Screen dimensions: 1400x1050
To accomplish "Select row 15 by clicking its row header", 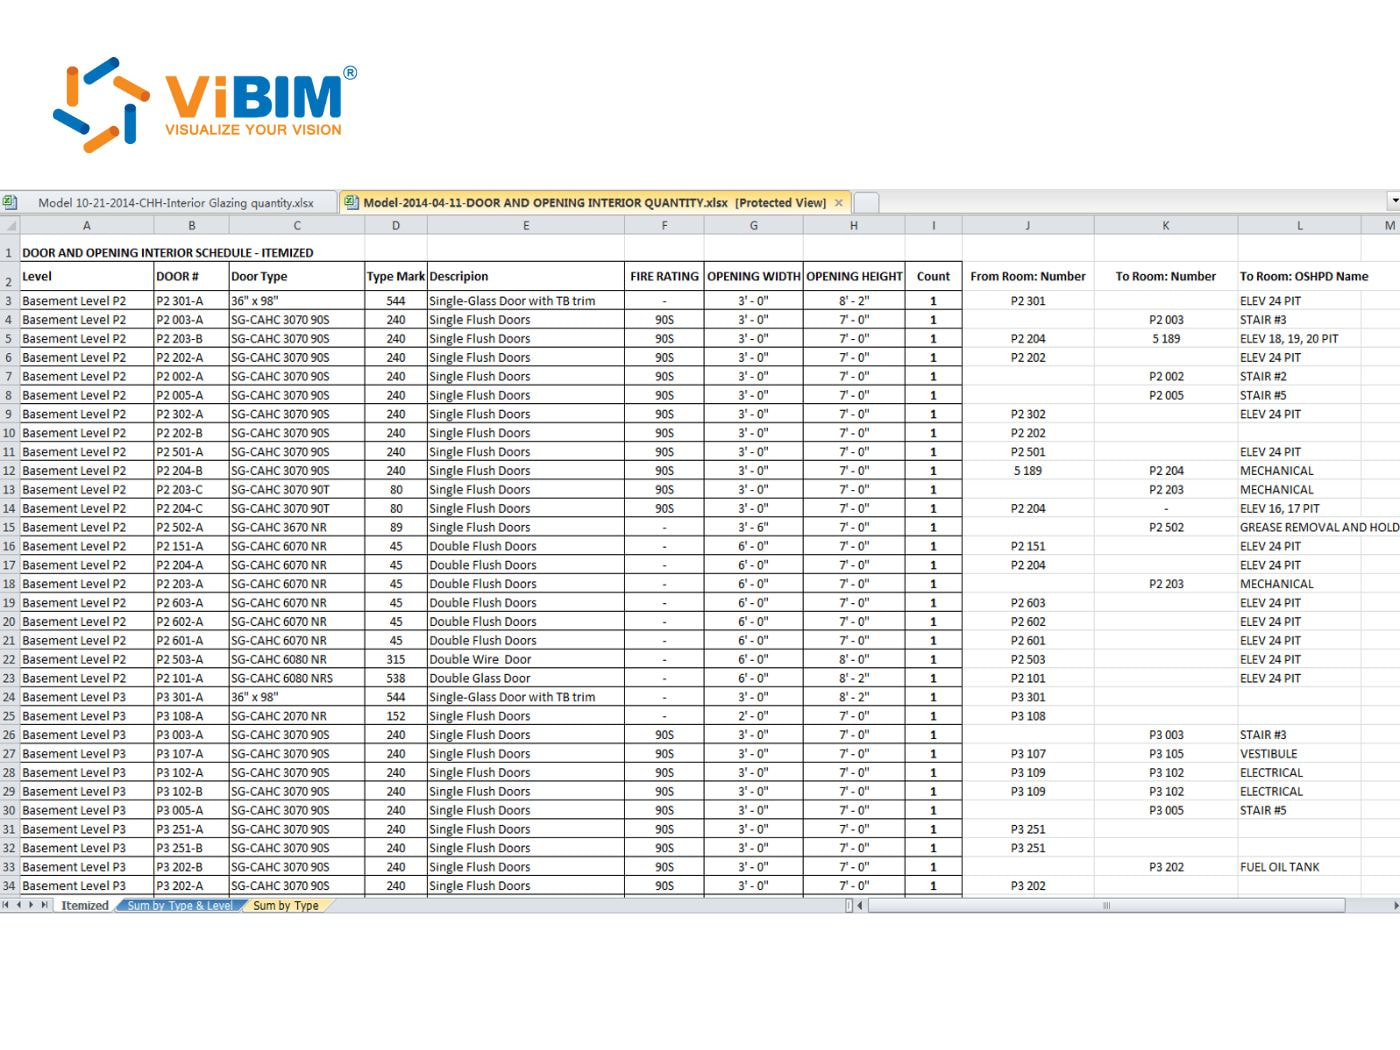I will coord(10,527).
